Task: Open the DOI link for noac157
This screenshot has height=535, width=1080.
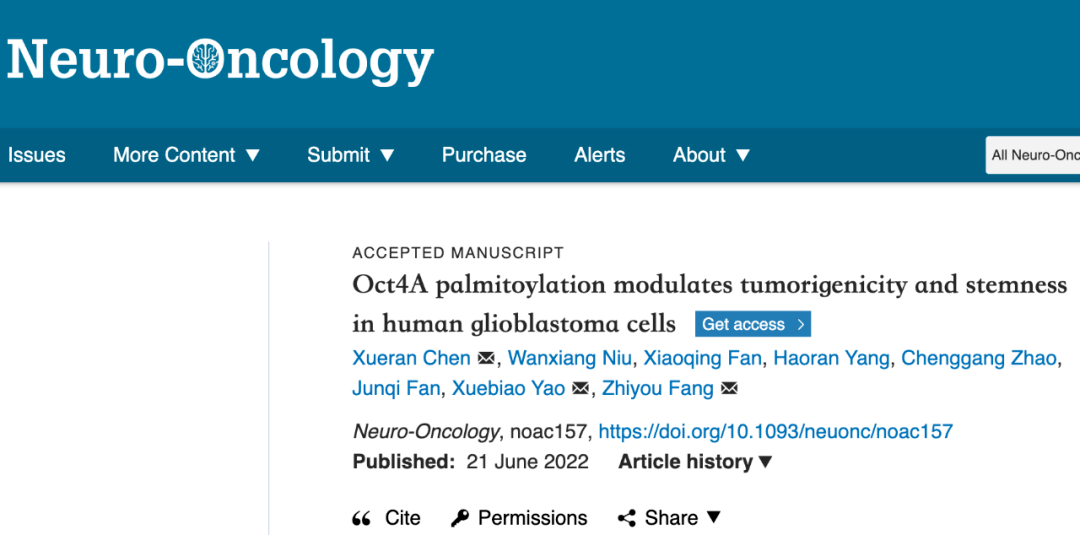Action: point(775,432)
